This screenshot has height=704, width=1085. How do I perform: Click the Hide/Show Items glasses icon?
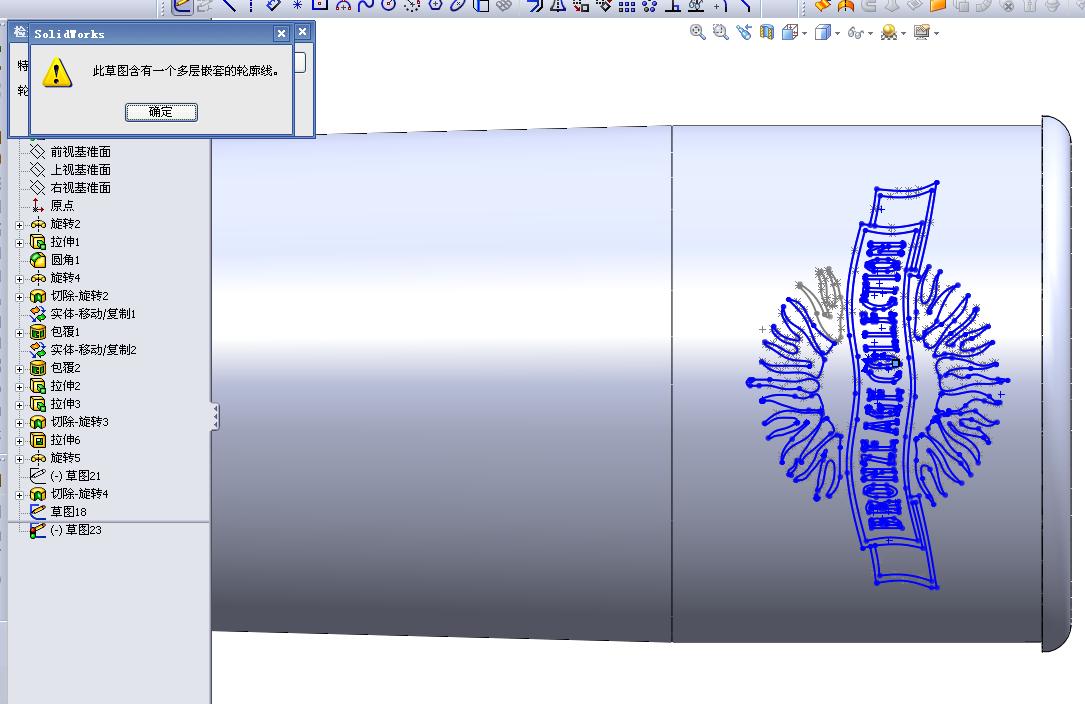click(x=855, y=33)
